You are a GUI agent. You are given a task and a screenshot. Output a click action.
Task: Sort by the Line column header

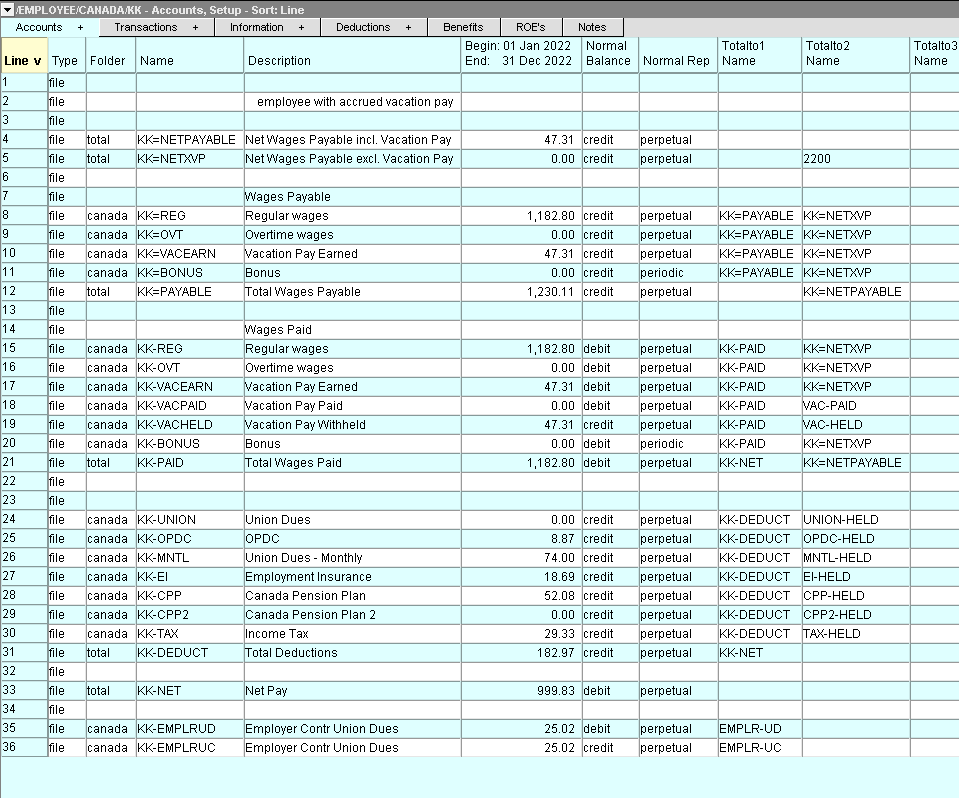pyautogui.click(x=23, y=61)
